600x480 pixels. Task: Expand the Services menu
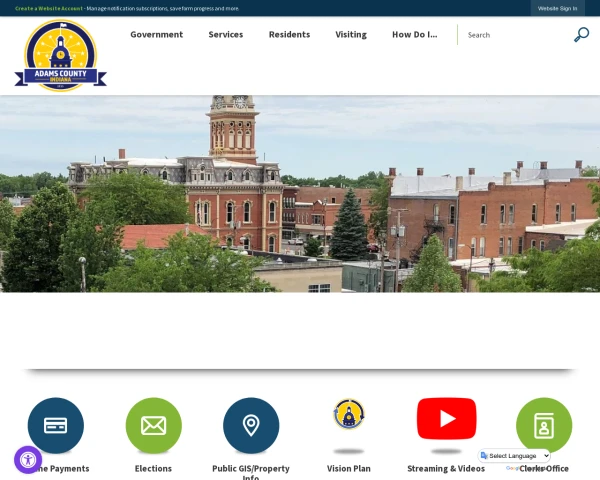coord(226,34)
